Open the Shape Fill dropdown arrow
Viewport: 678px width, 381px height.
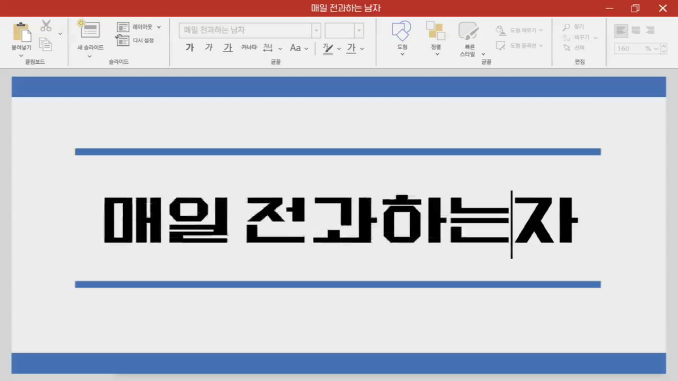coord(540,30)
